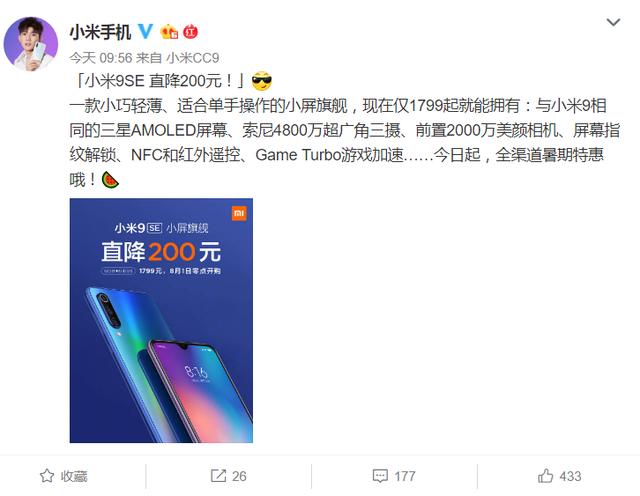Viewport: 640px width, 496px height.
Task: Open the 今天 09:56 timestamp link
Action: point(100,58)
